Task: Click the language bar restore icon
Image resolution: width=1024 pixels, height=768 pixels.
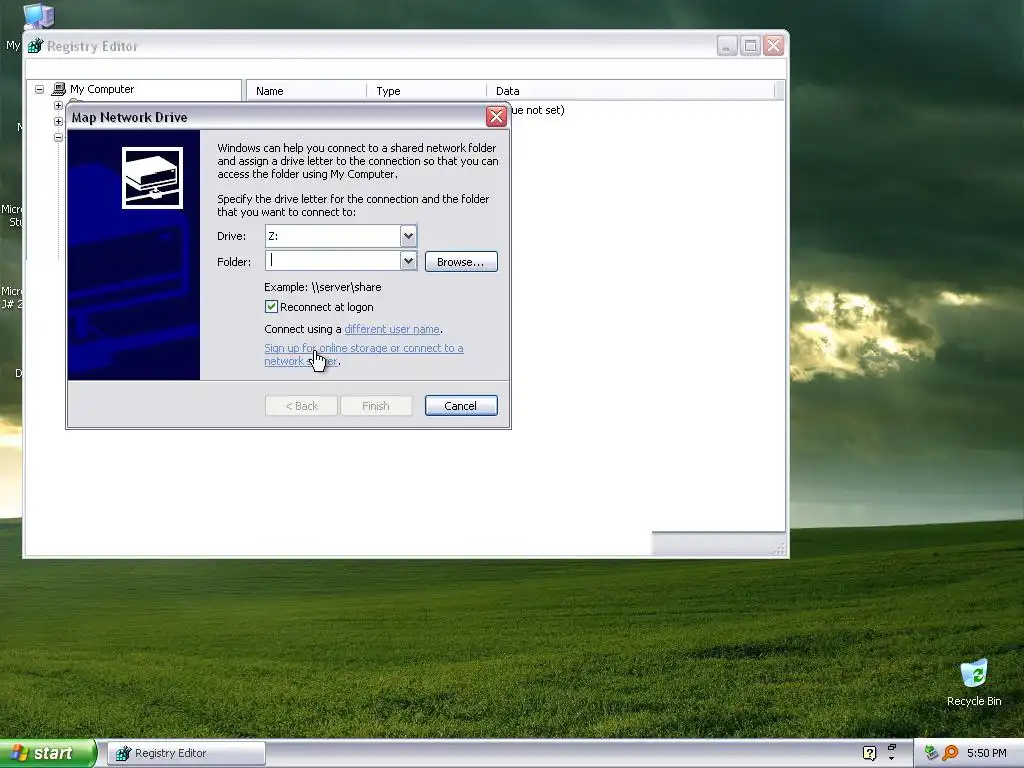Action: tap(892, 747)
